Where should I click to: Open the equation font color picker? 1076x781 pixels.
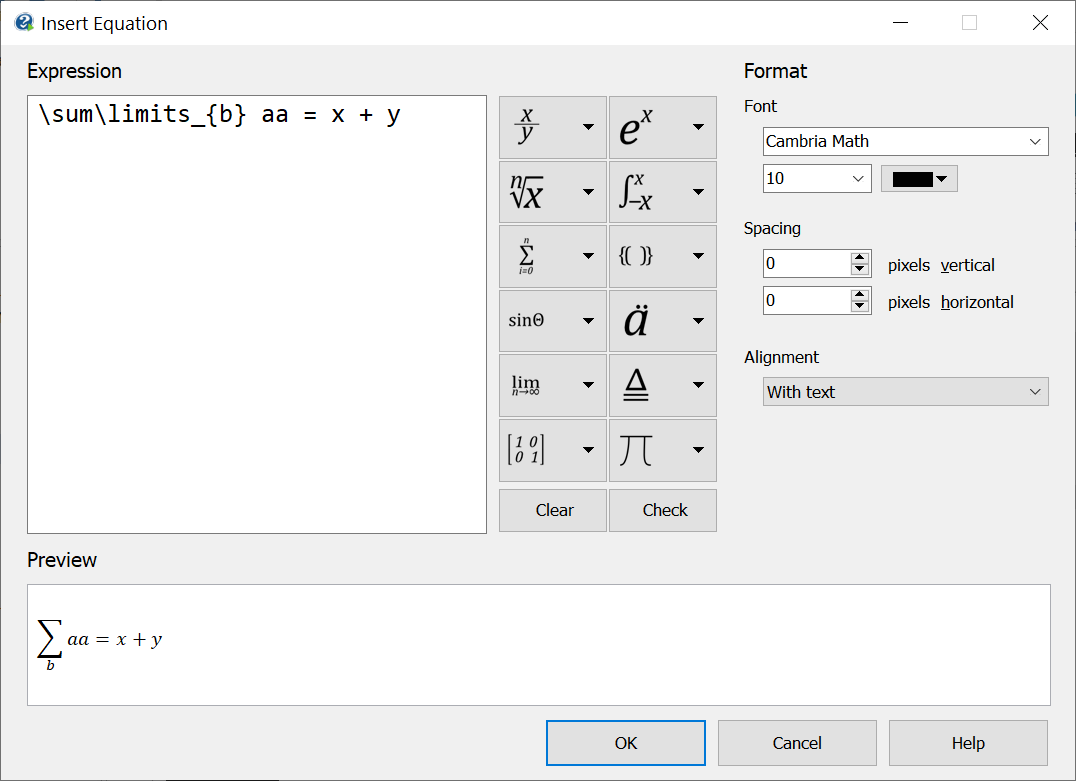[x=918, y=178]
